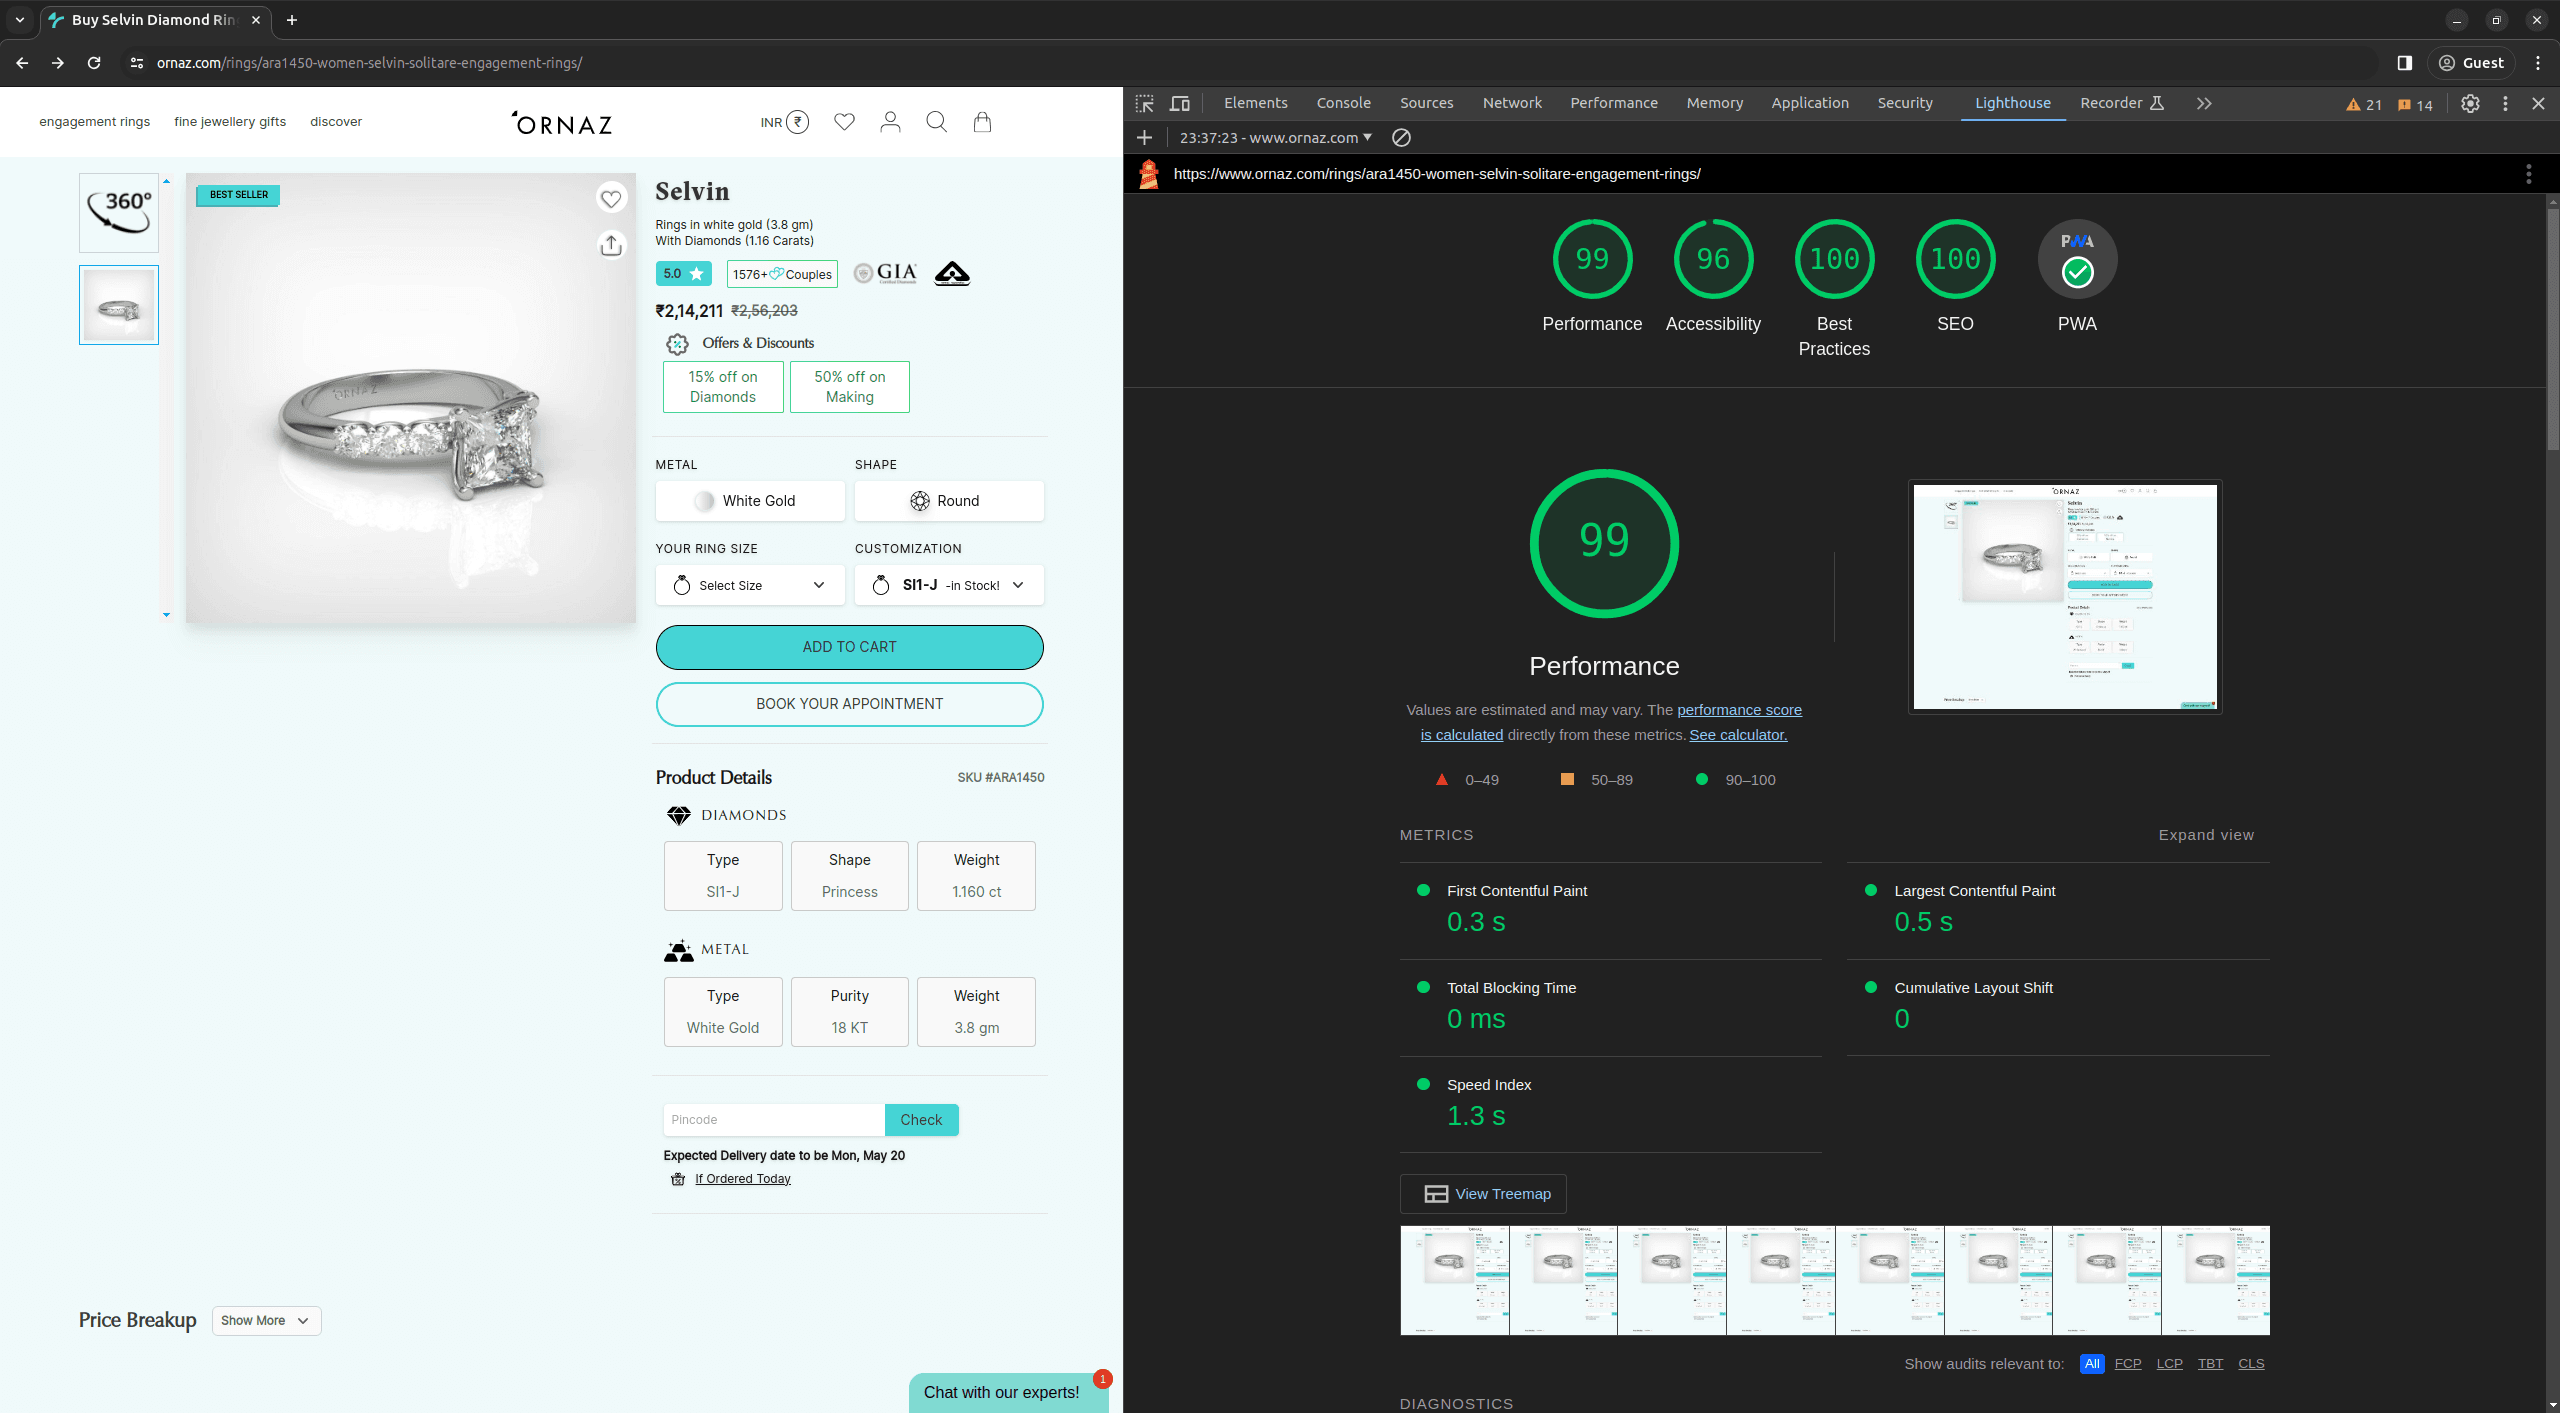2560x1413 pixels.
Task: Filter audits by LCP
Action: [2170, 1364]
